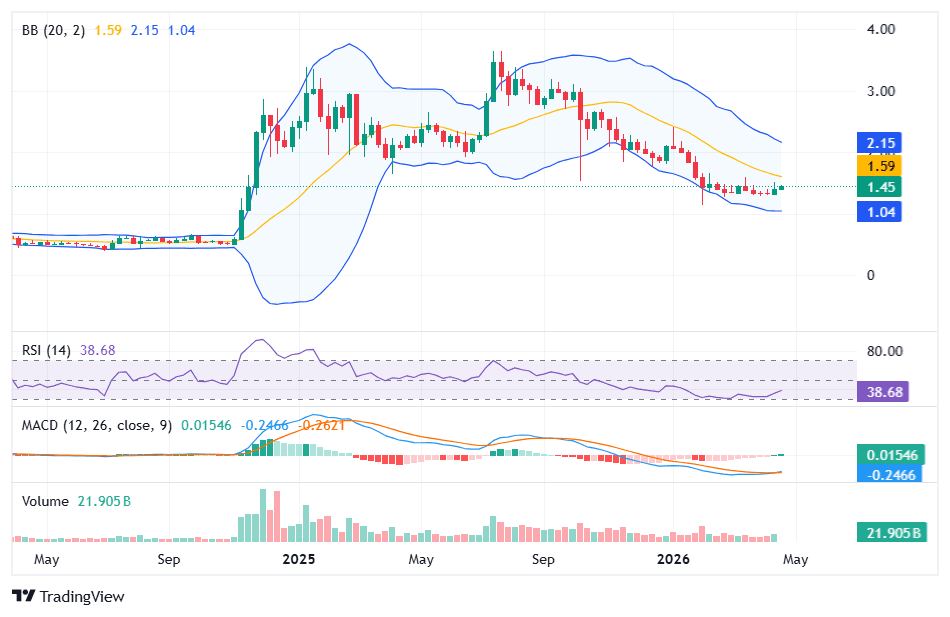Click the 80.00 RSI scale label
The width and height of the screenshot is (950, 617).
(x=885, y=351)
